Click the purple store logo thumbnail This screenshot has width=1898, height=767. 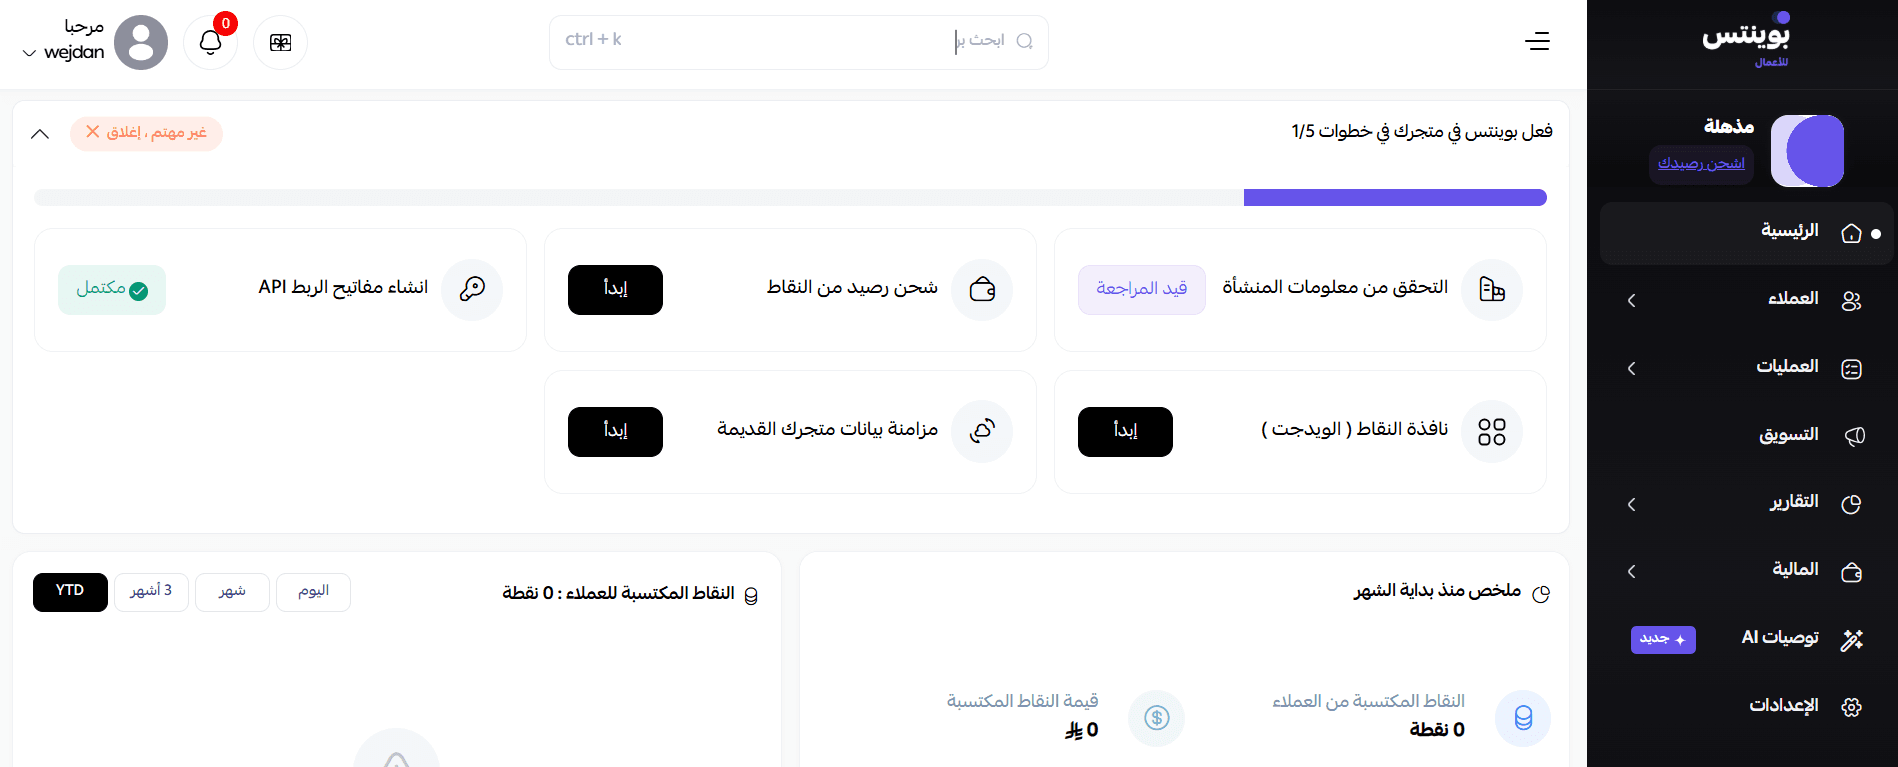[x=1807, y=151]
